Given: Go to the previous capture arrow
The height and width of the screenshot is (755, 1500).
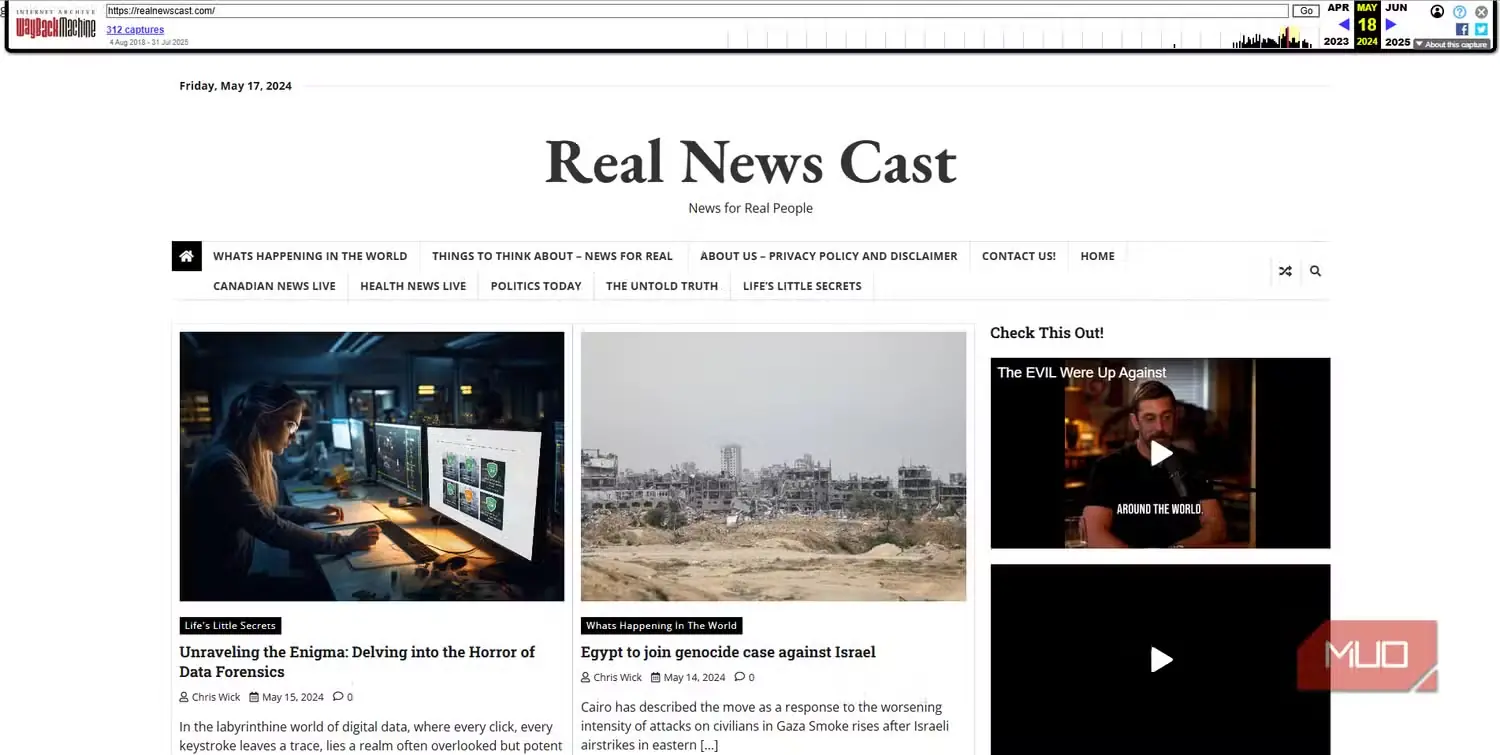Looking at the screenshot, I should (x=1343, y=24).
